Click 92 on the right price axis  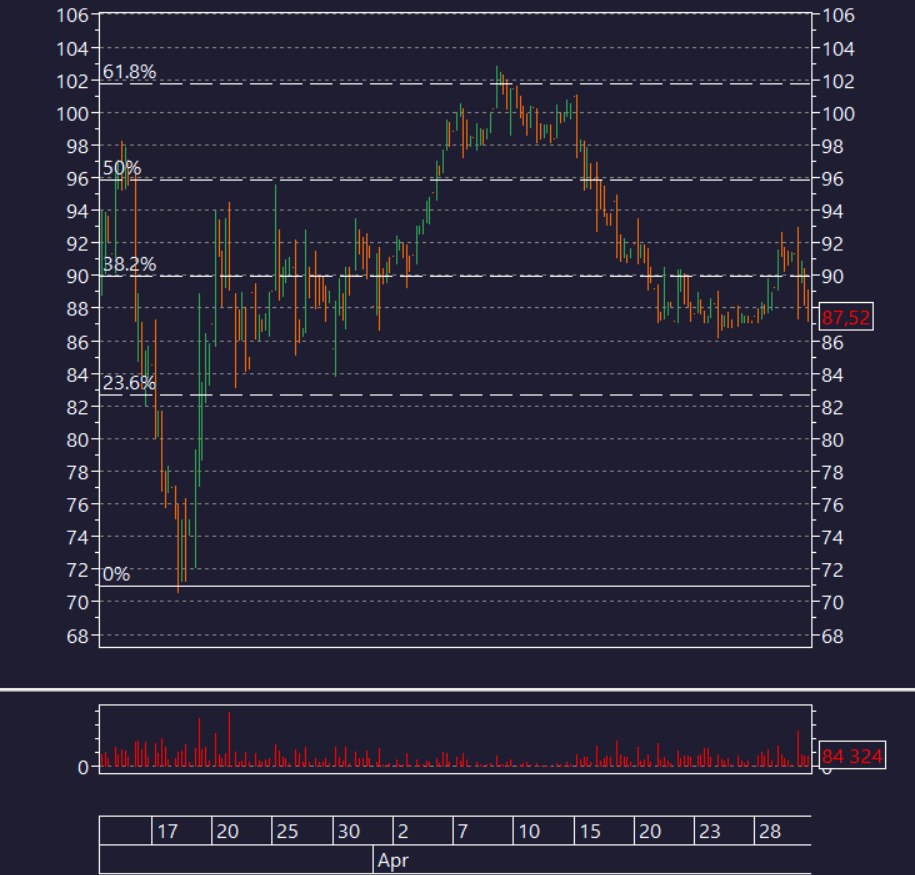[833, 244]
